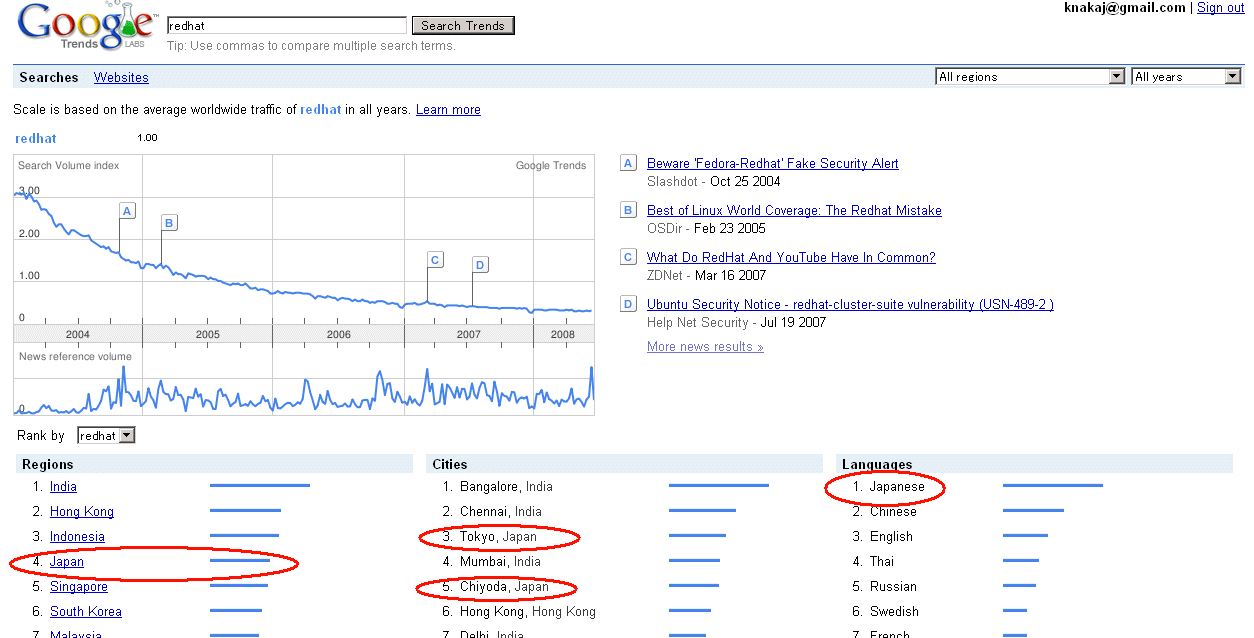
Task: Click 'Japanese' in Languages list
Action: coord(897,486)
